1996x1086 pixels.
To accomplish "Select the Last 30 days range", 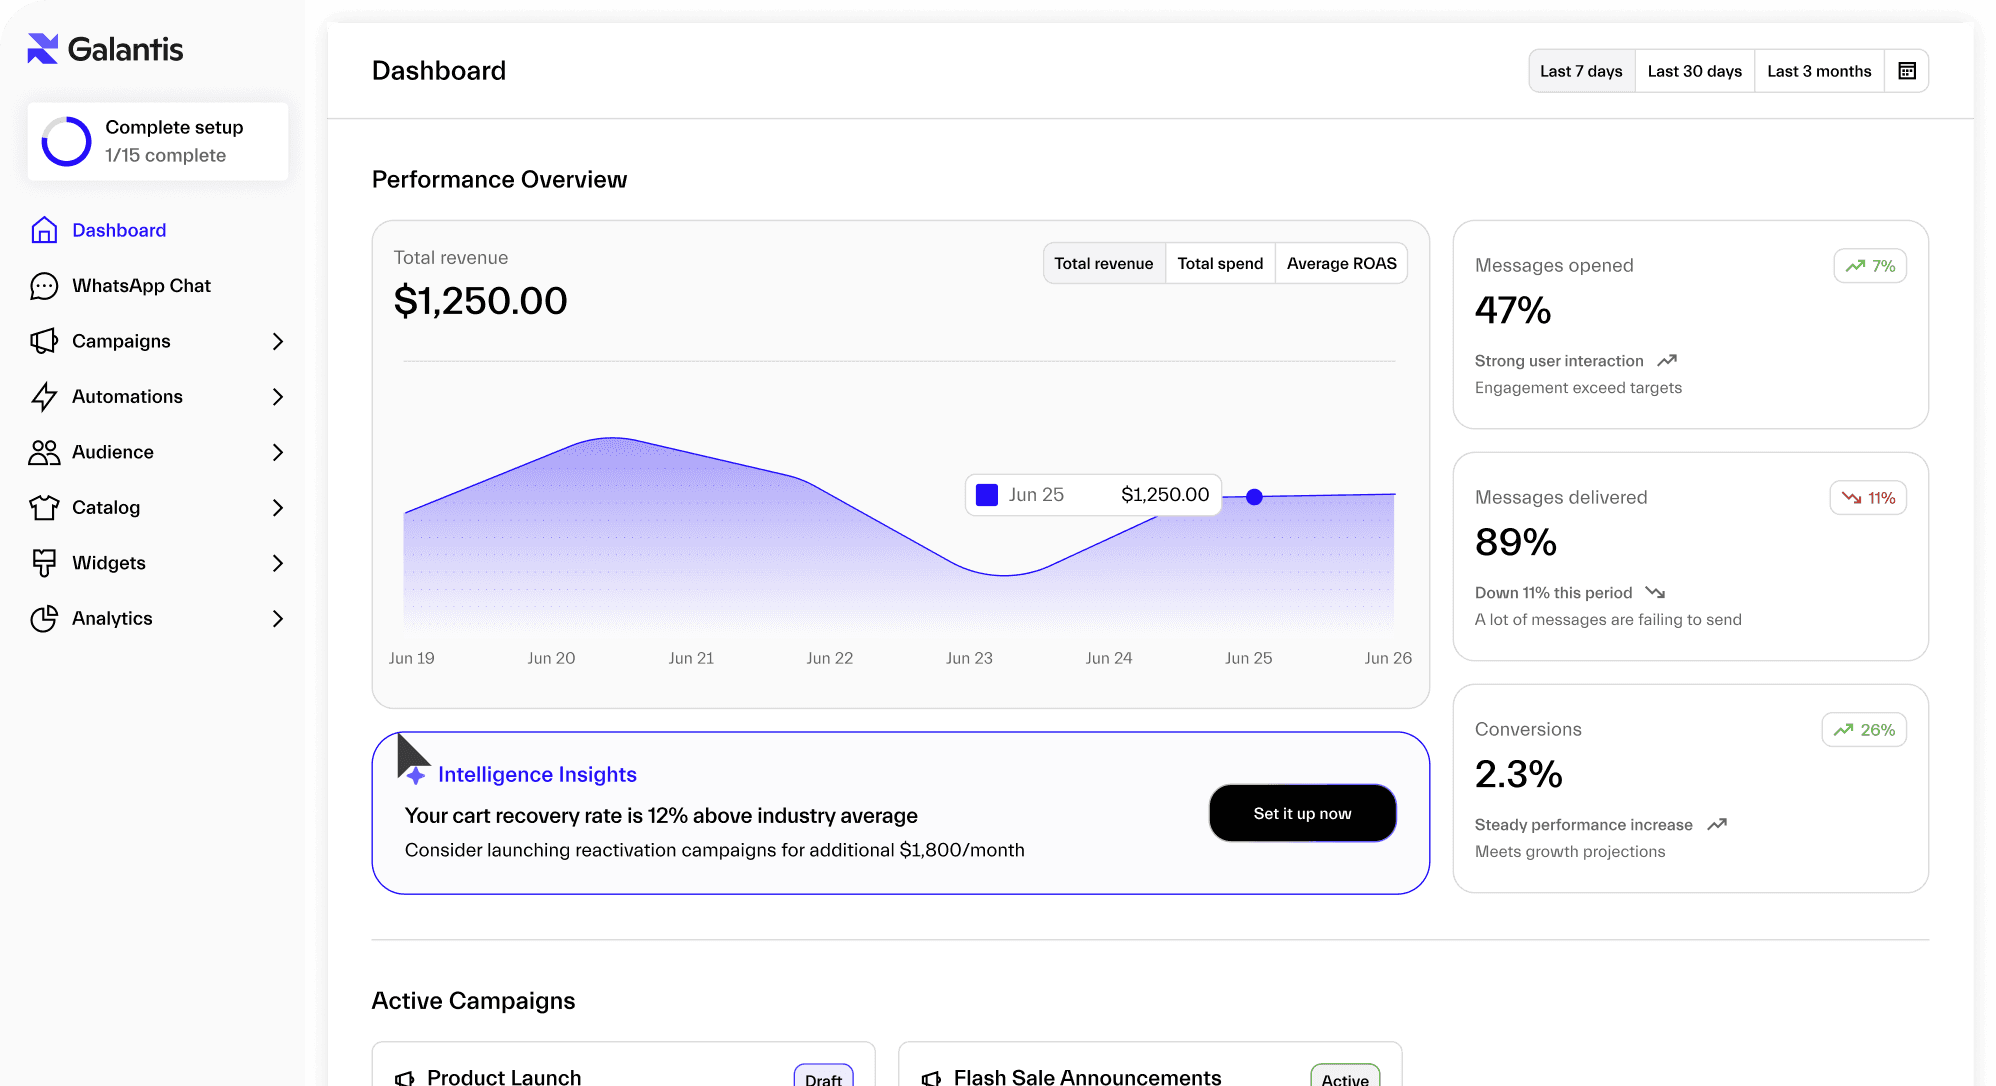I will click(x=1694, y=71).
